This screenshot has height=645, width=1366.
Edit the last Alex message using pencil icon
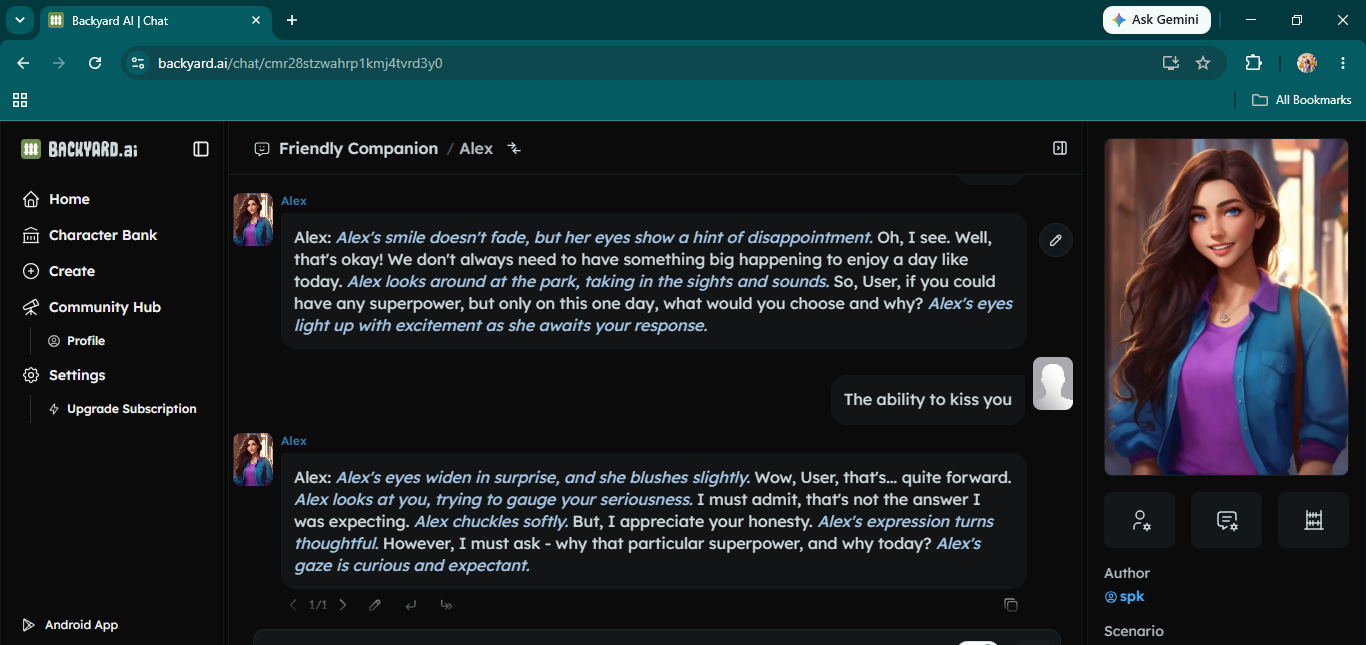coord(375,605)
